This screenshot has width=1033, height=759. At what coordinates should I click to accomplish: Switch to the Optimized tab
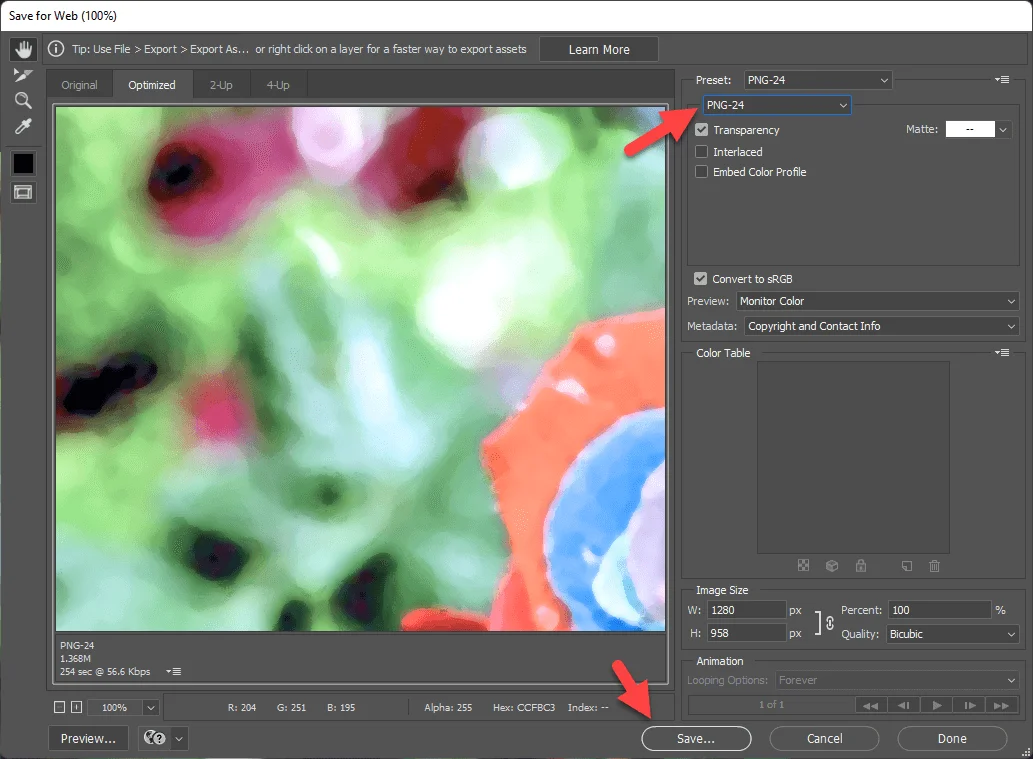[x=152, y=85]
